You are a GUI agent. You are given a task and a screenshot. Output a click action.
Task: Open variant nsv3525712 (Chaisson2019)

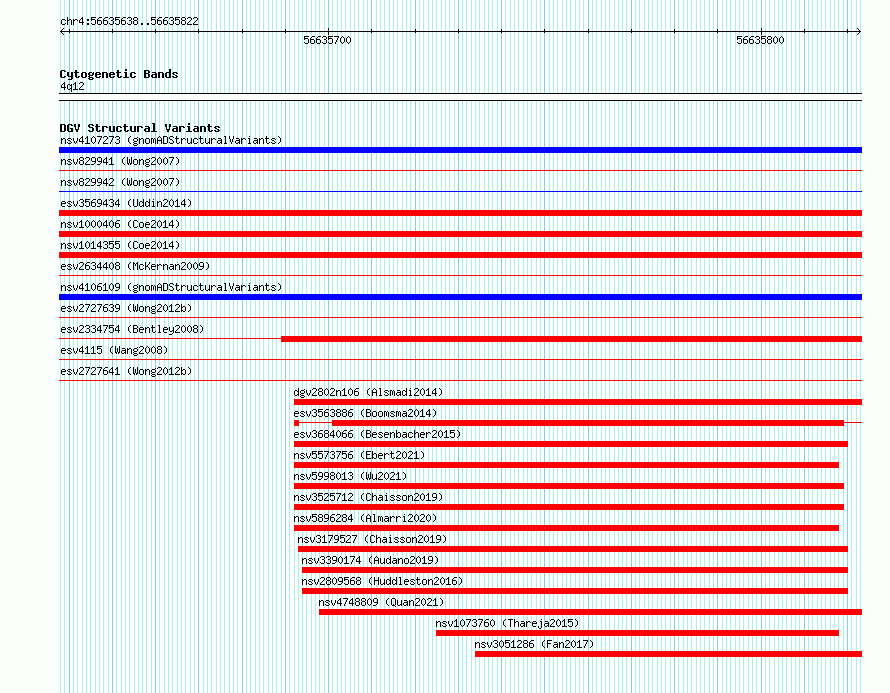[x=368, y=497]
